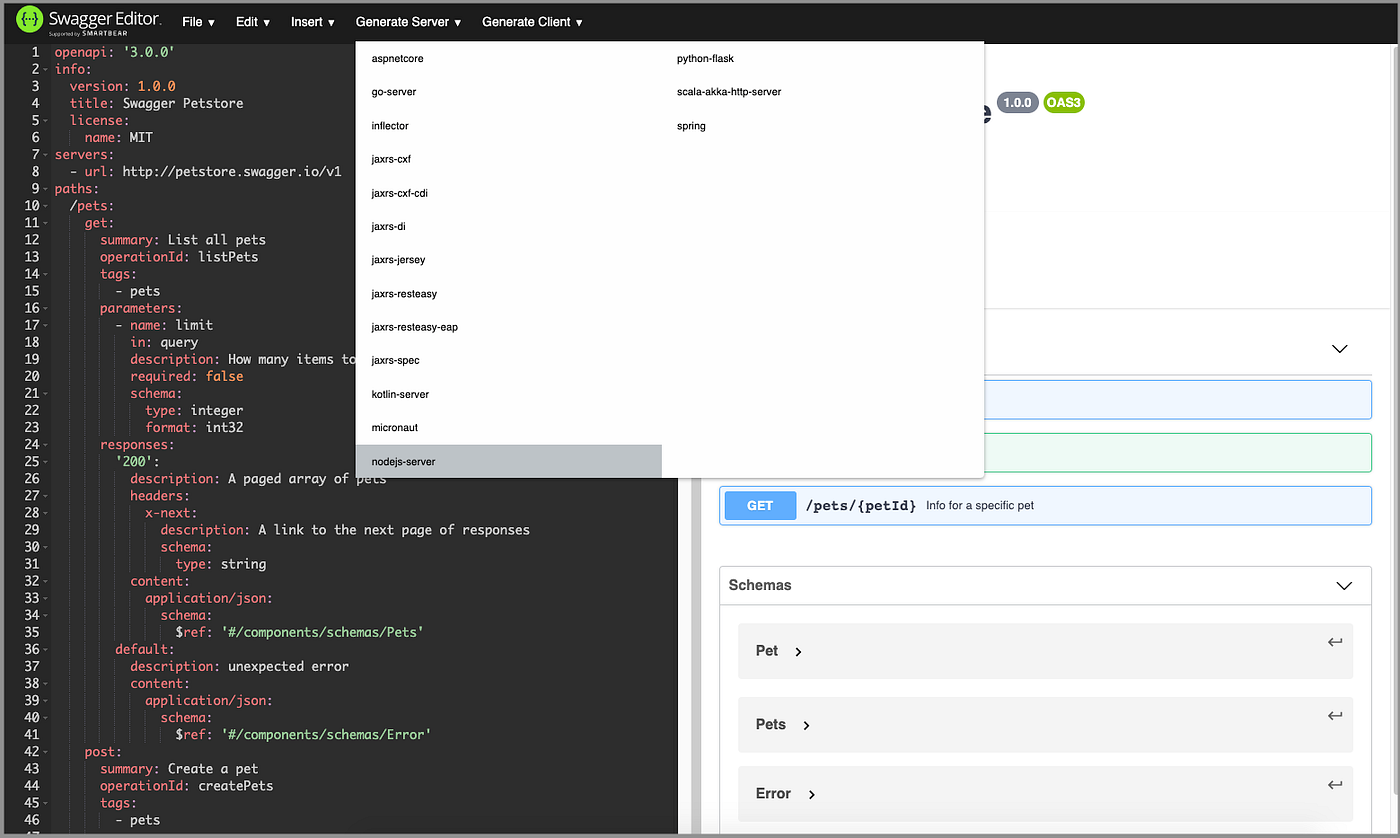The image size is (1400, 838).
Task: Select python-flask server generator
Action: click(x=703, y=58)
